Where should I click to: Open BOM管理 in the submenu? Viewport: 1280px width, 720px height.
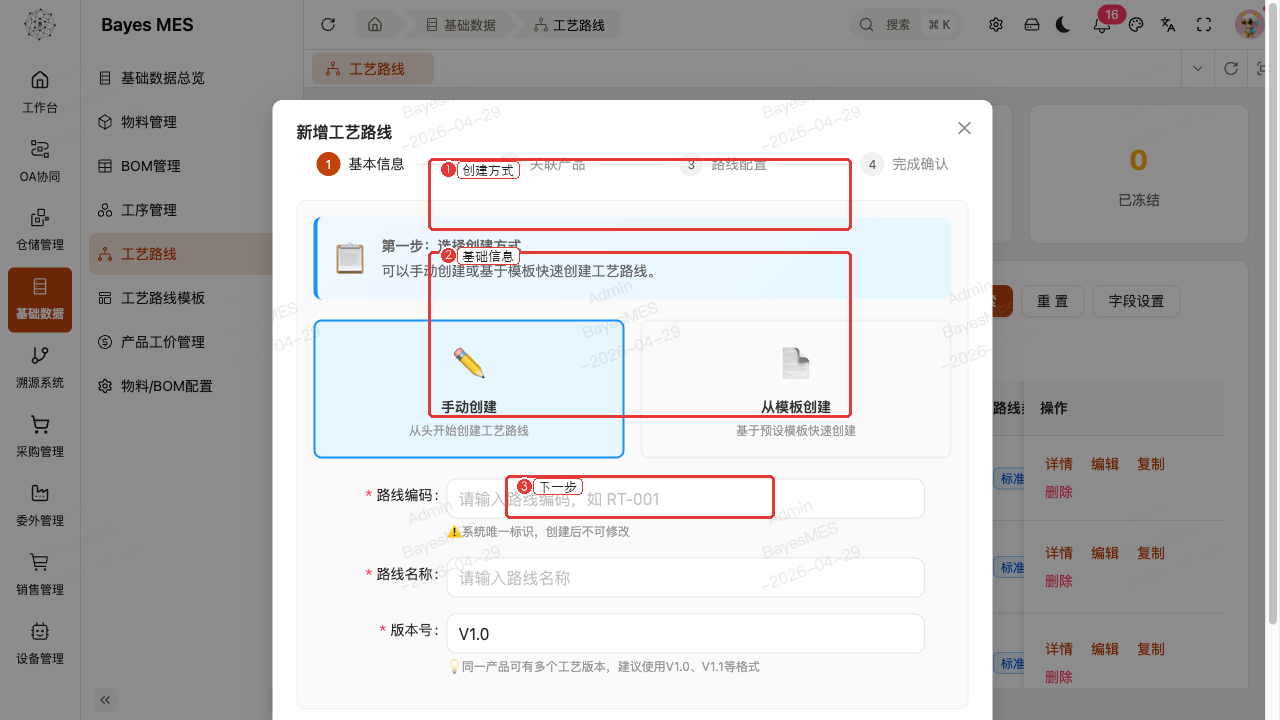click(x=180, y=166)
